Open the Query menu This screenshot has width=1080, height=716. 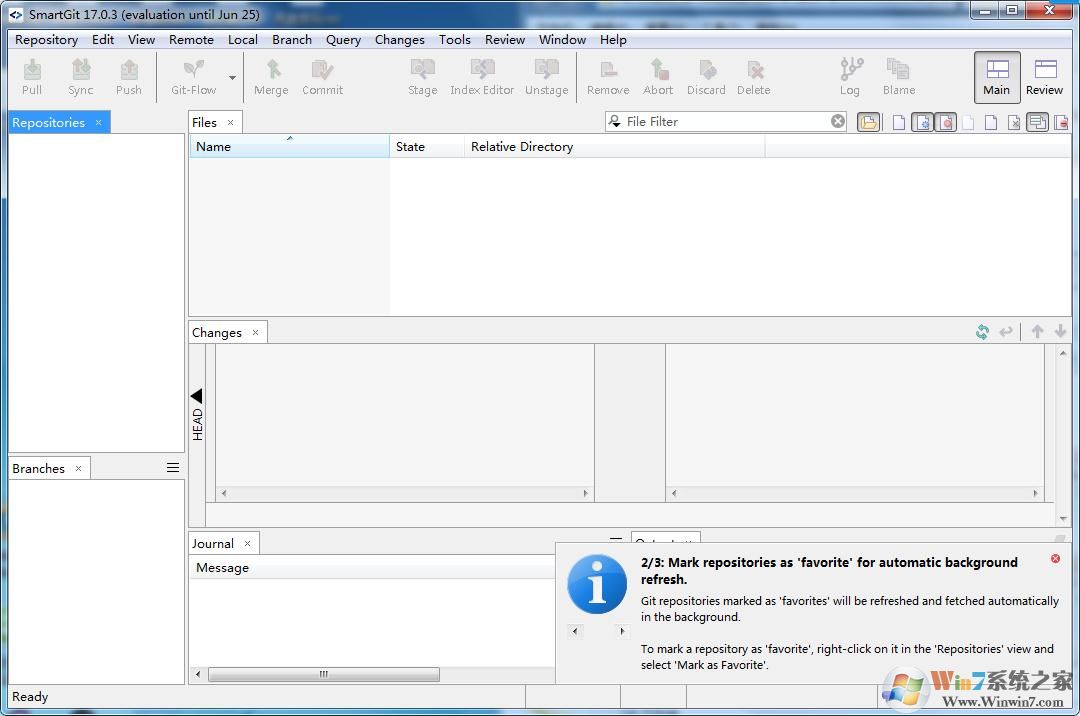343,39
